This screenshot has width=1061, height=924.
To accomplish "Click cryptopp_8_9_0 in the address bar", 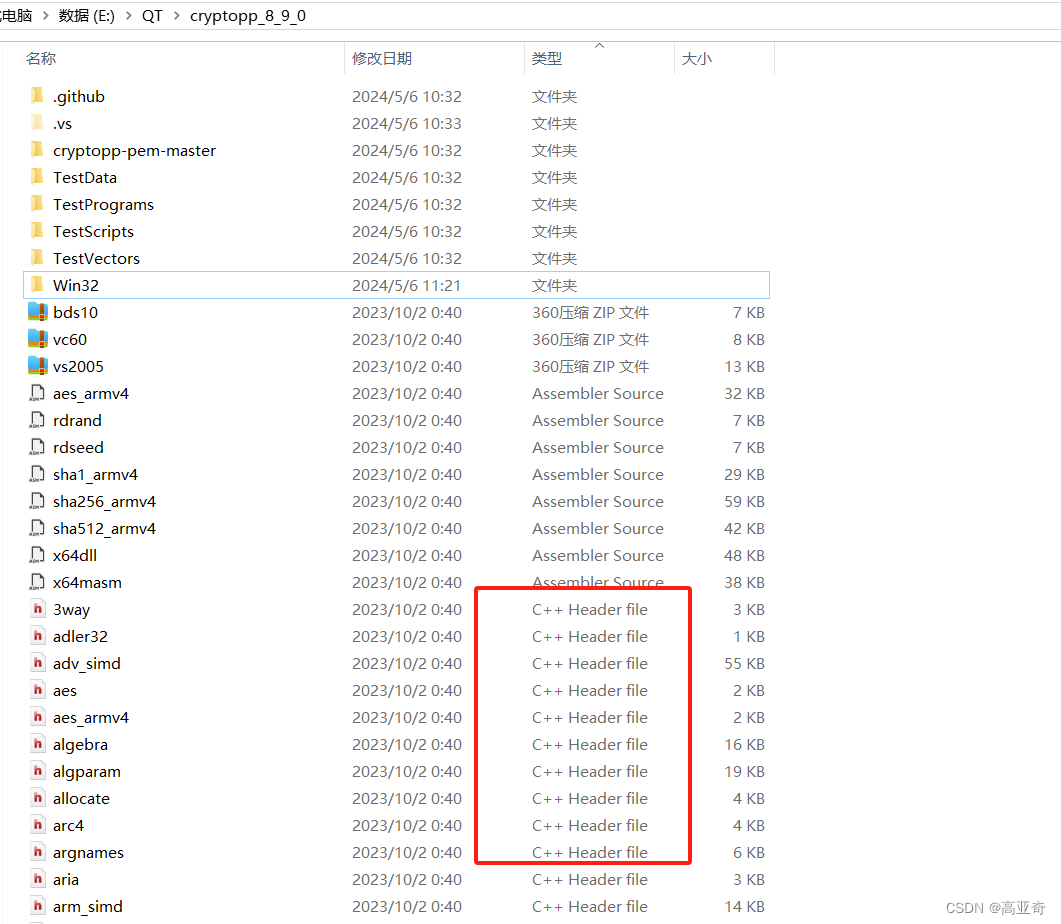I will click(x=248, y=16).
